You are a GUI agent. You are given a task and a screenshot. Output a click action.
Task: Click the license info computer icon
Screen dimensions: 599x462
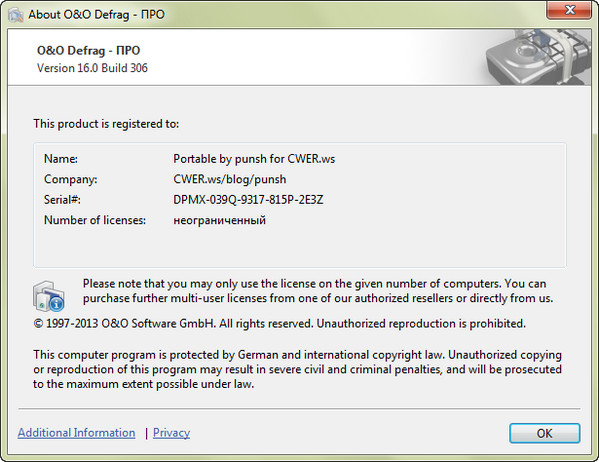click(49, 296)
